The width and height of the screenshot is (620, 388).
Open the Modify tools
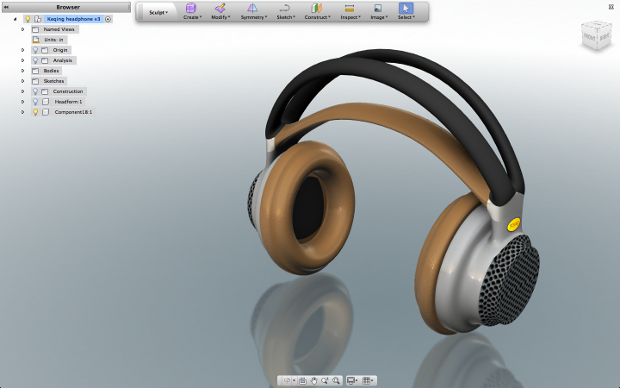[220, 11]
